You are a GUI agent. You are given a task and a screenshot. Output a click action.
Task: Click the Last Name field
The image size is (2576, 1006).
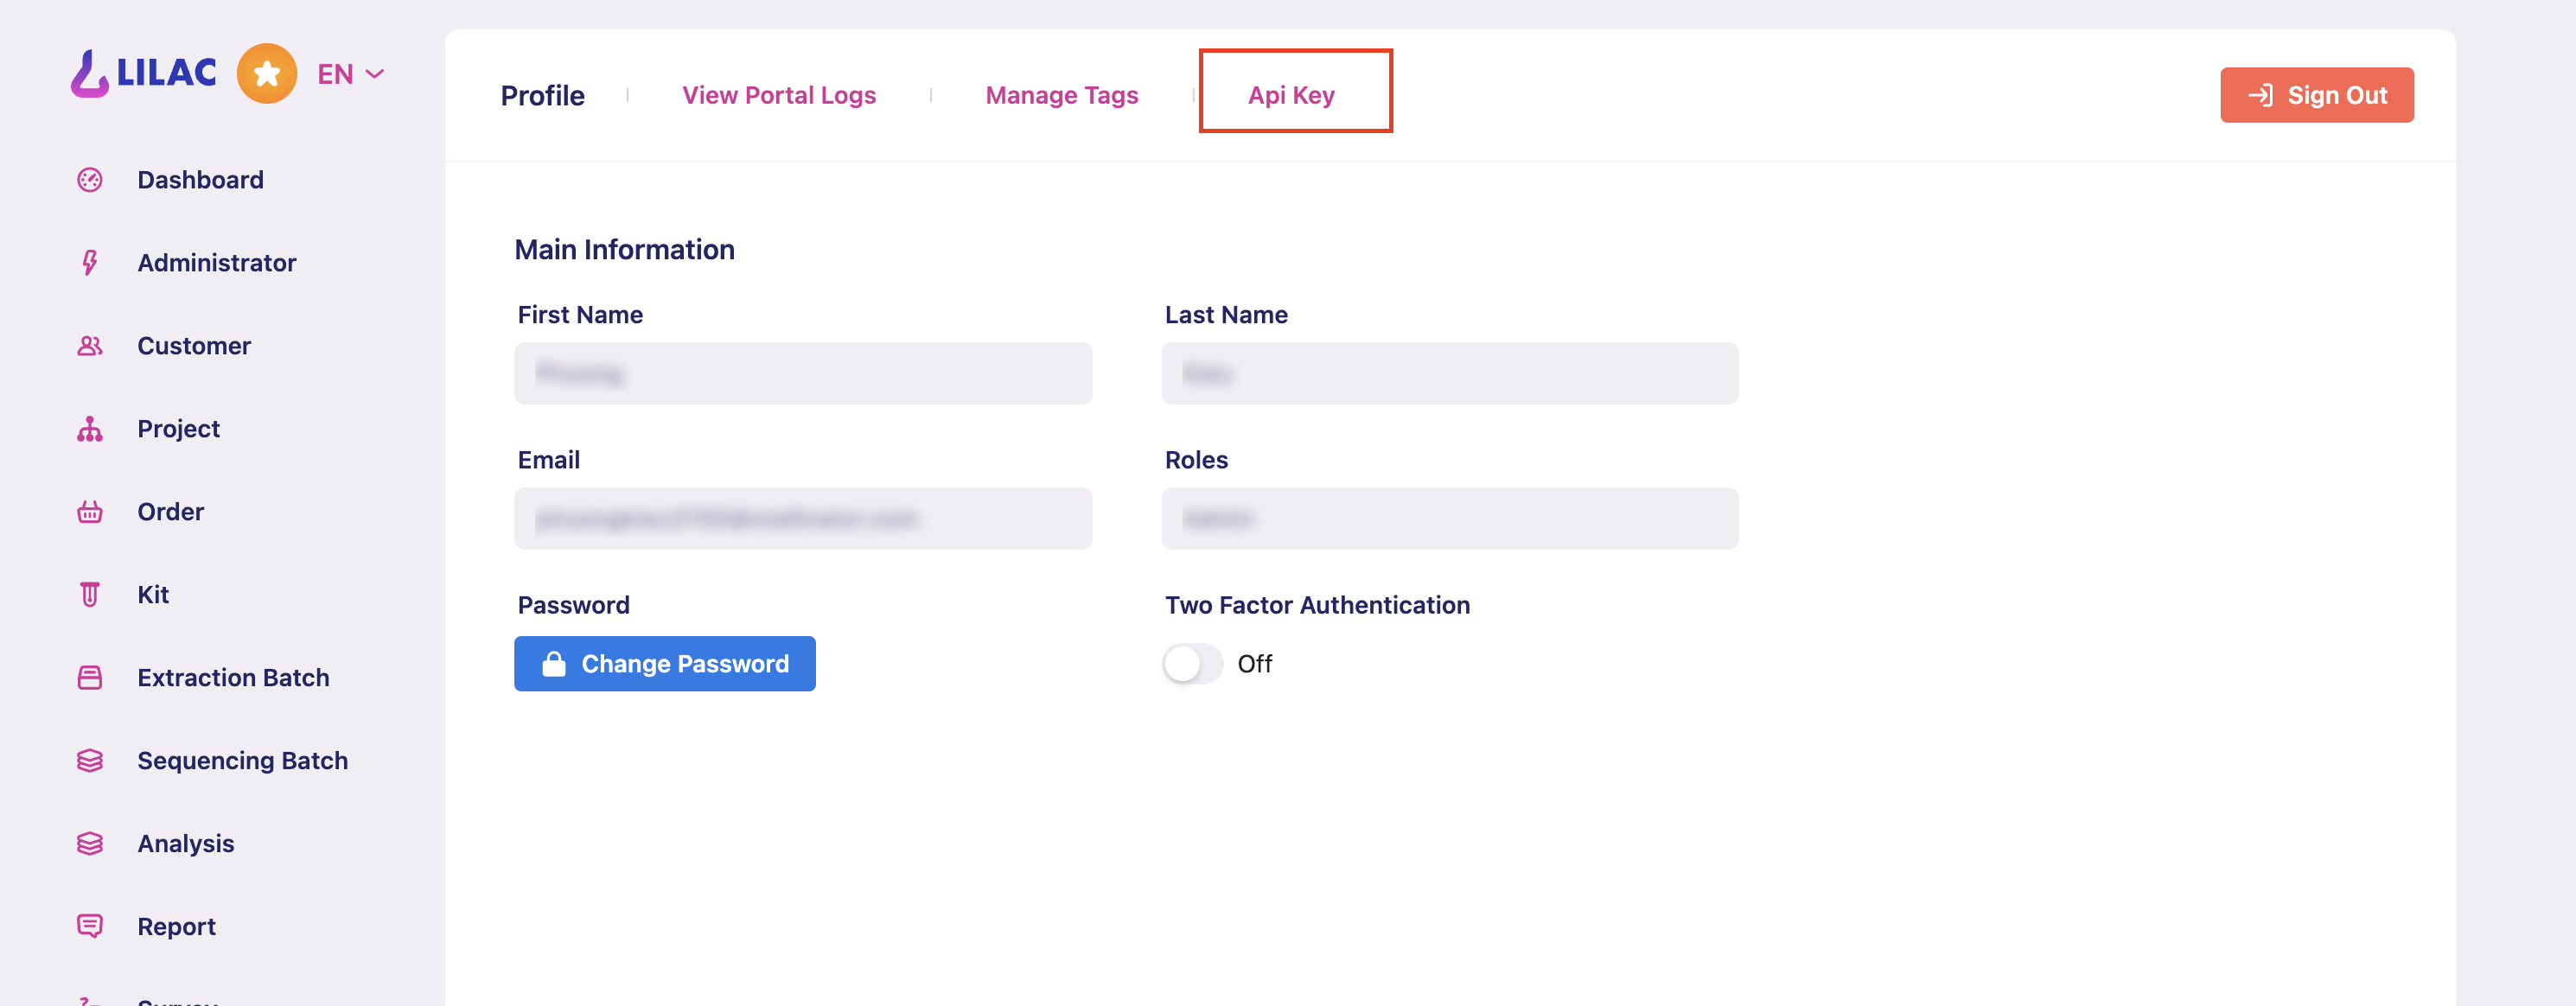click(x=1450, y=373)
